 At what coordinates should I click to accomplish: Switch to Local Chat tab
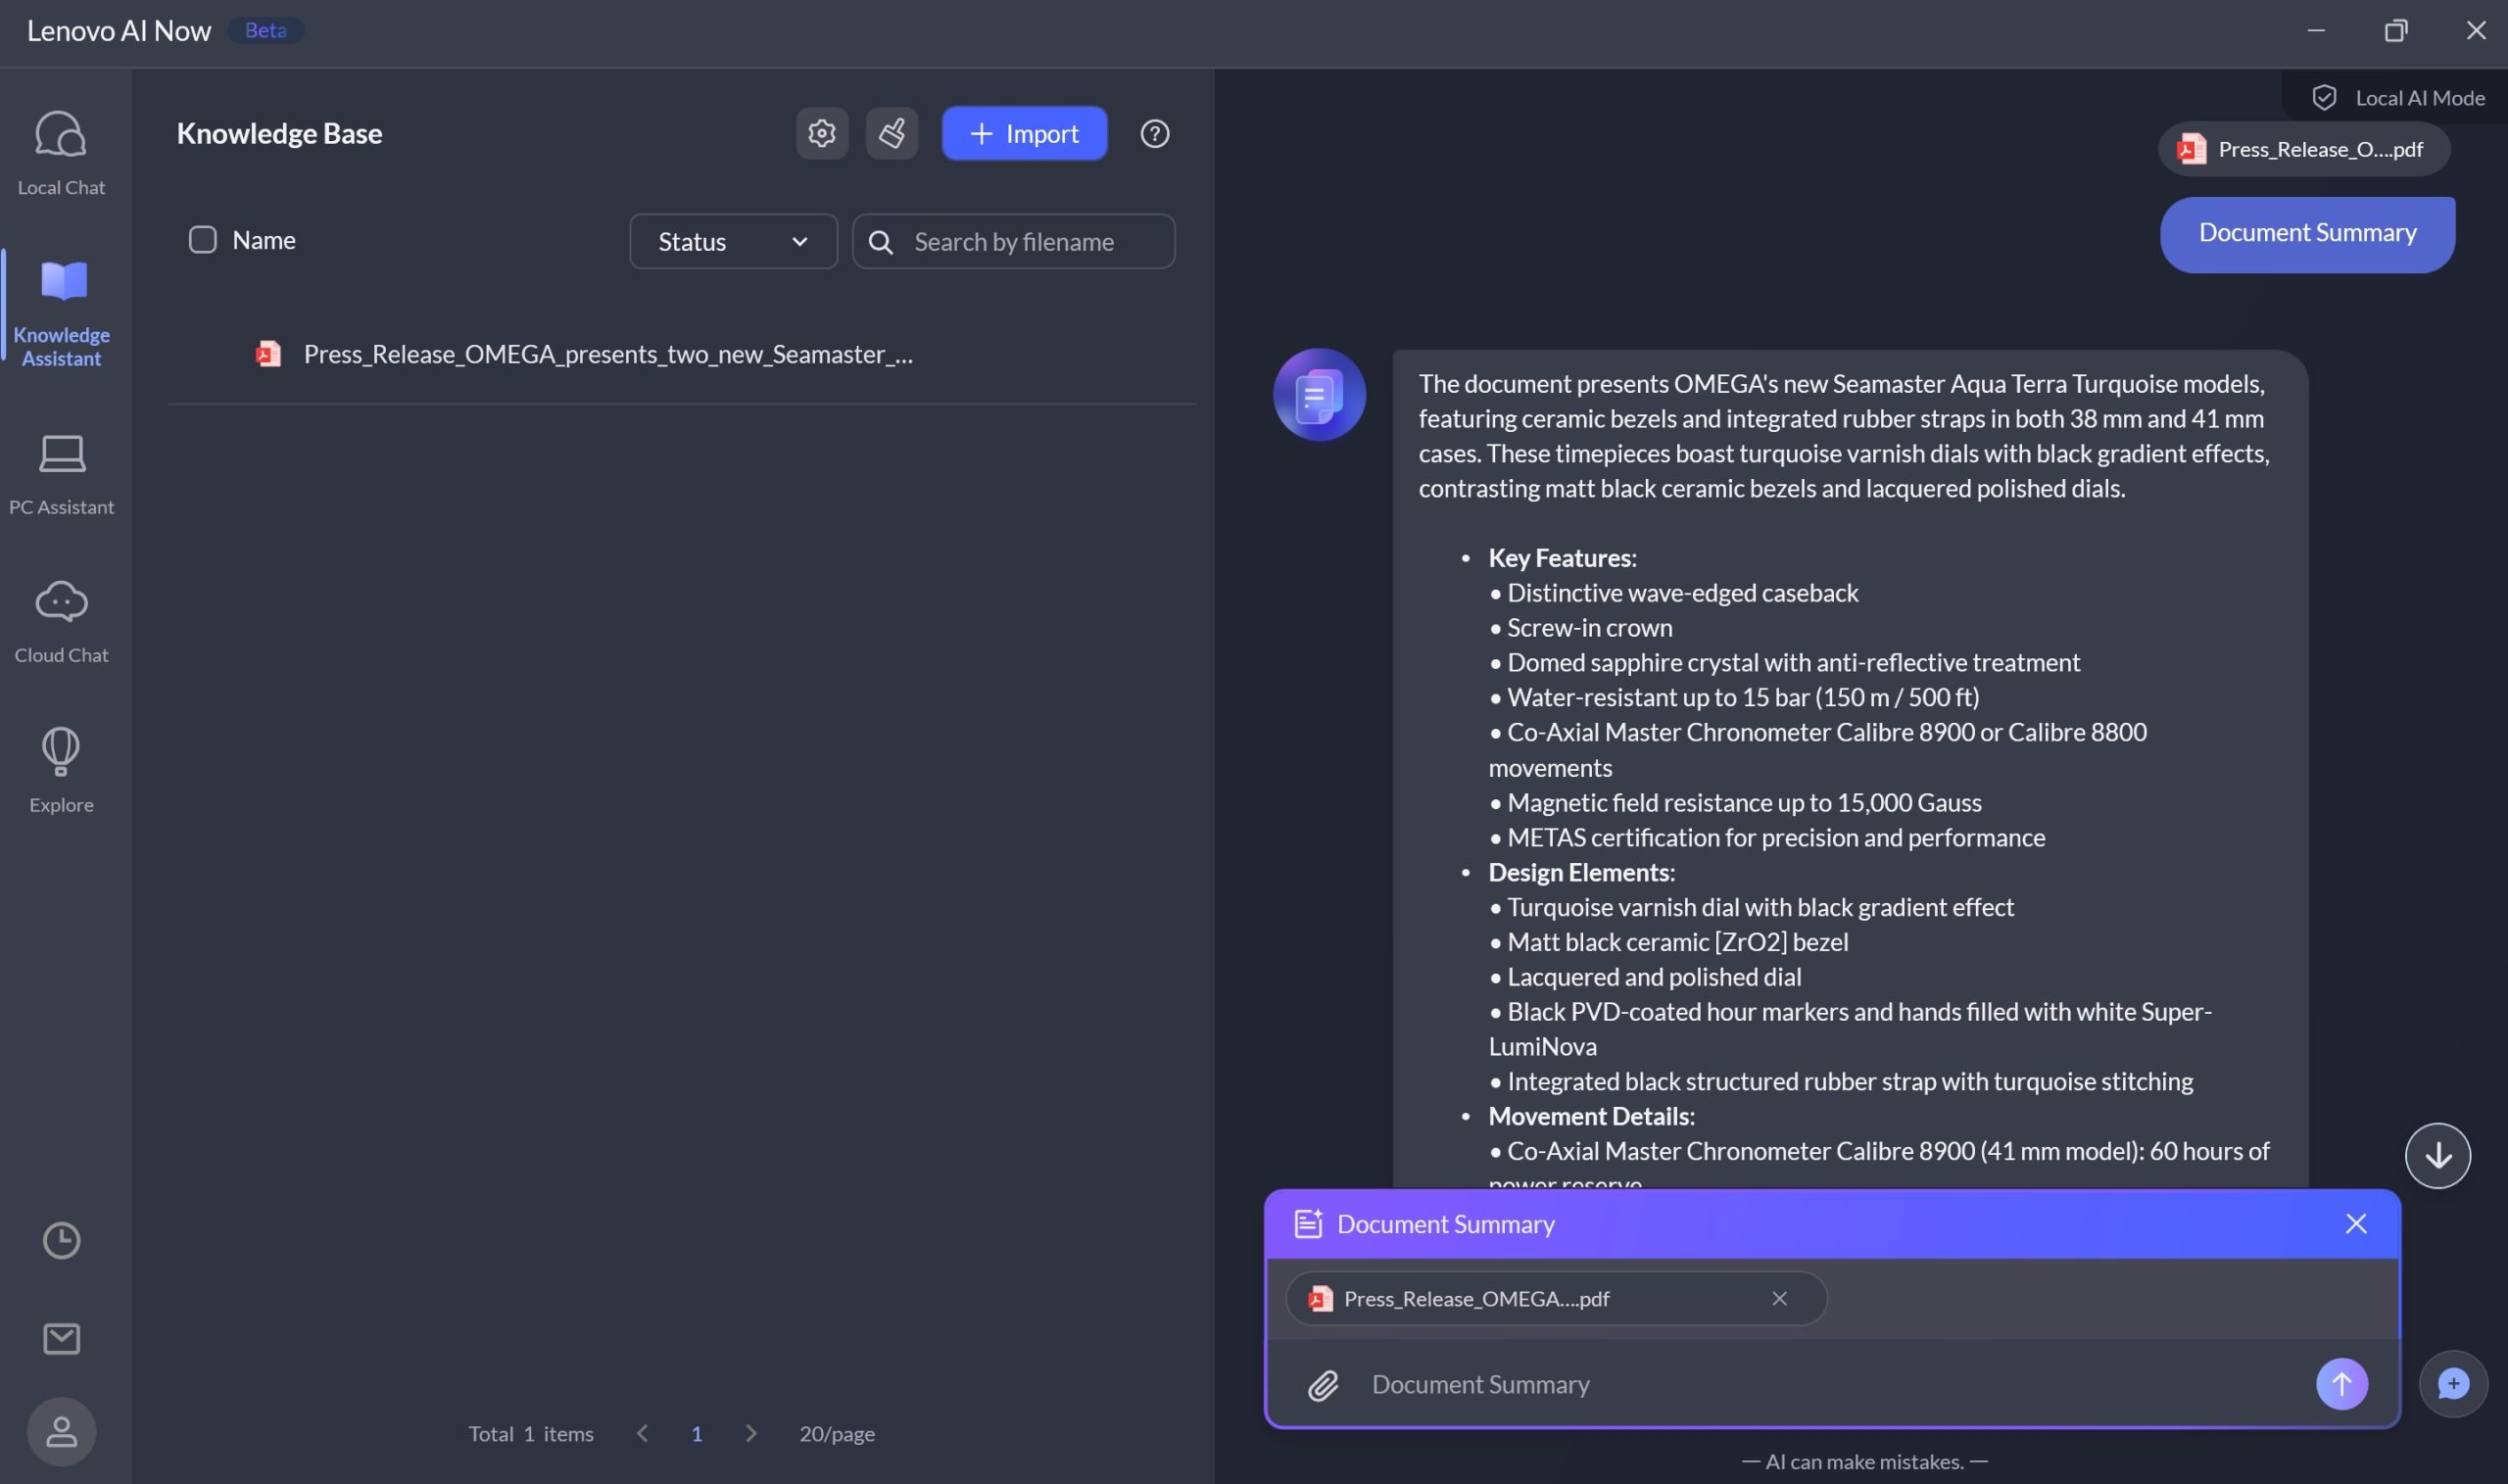click(x=61, y=153)
